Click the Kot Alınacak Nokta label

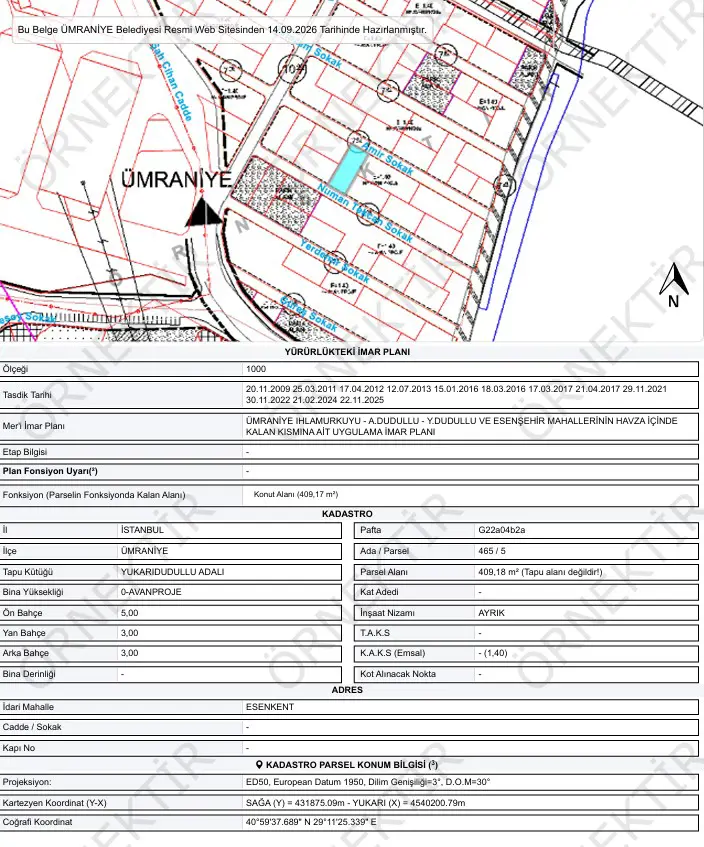coord(398,674)
